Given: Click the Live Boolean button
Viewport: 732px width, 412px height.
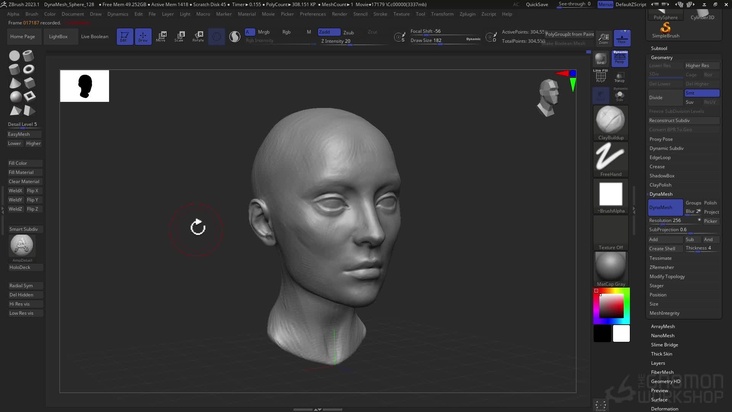Looking at the screenshot, I should point(94,36).
